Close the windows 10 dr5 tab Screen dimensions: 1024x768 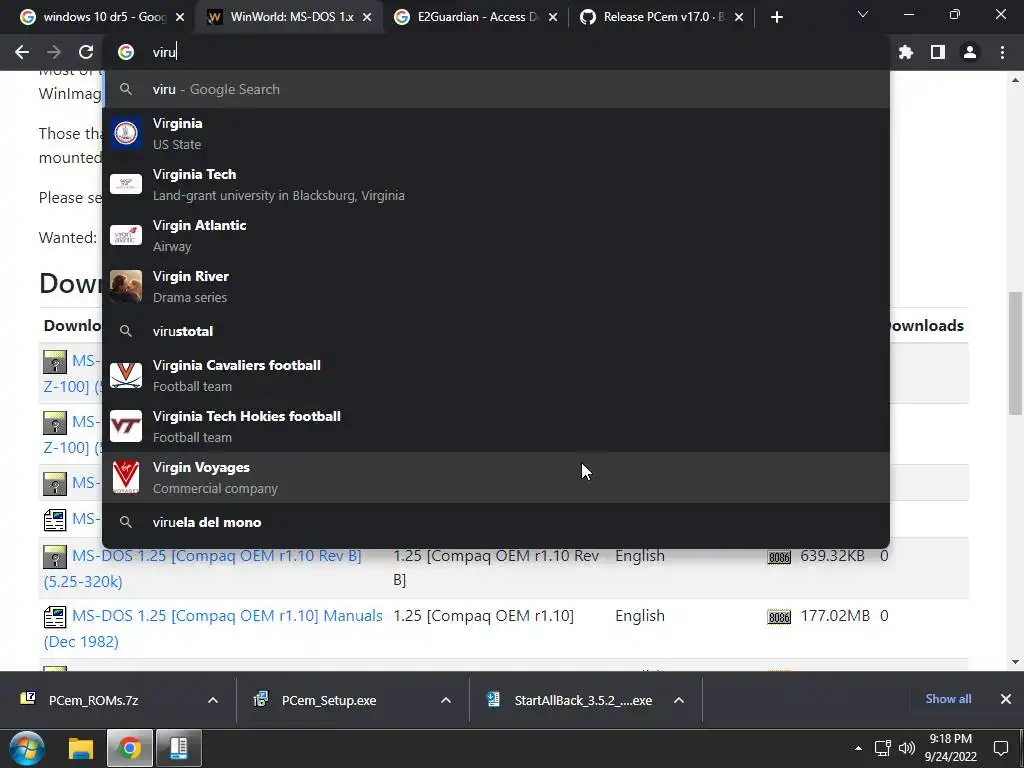(x=180, y=18)
